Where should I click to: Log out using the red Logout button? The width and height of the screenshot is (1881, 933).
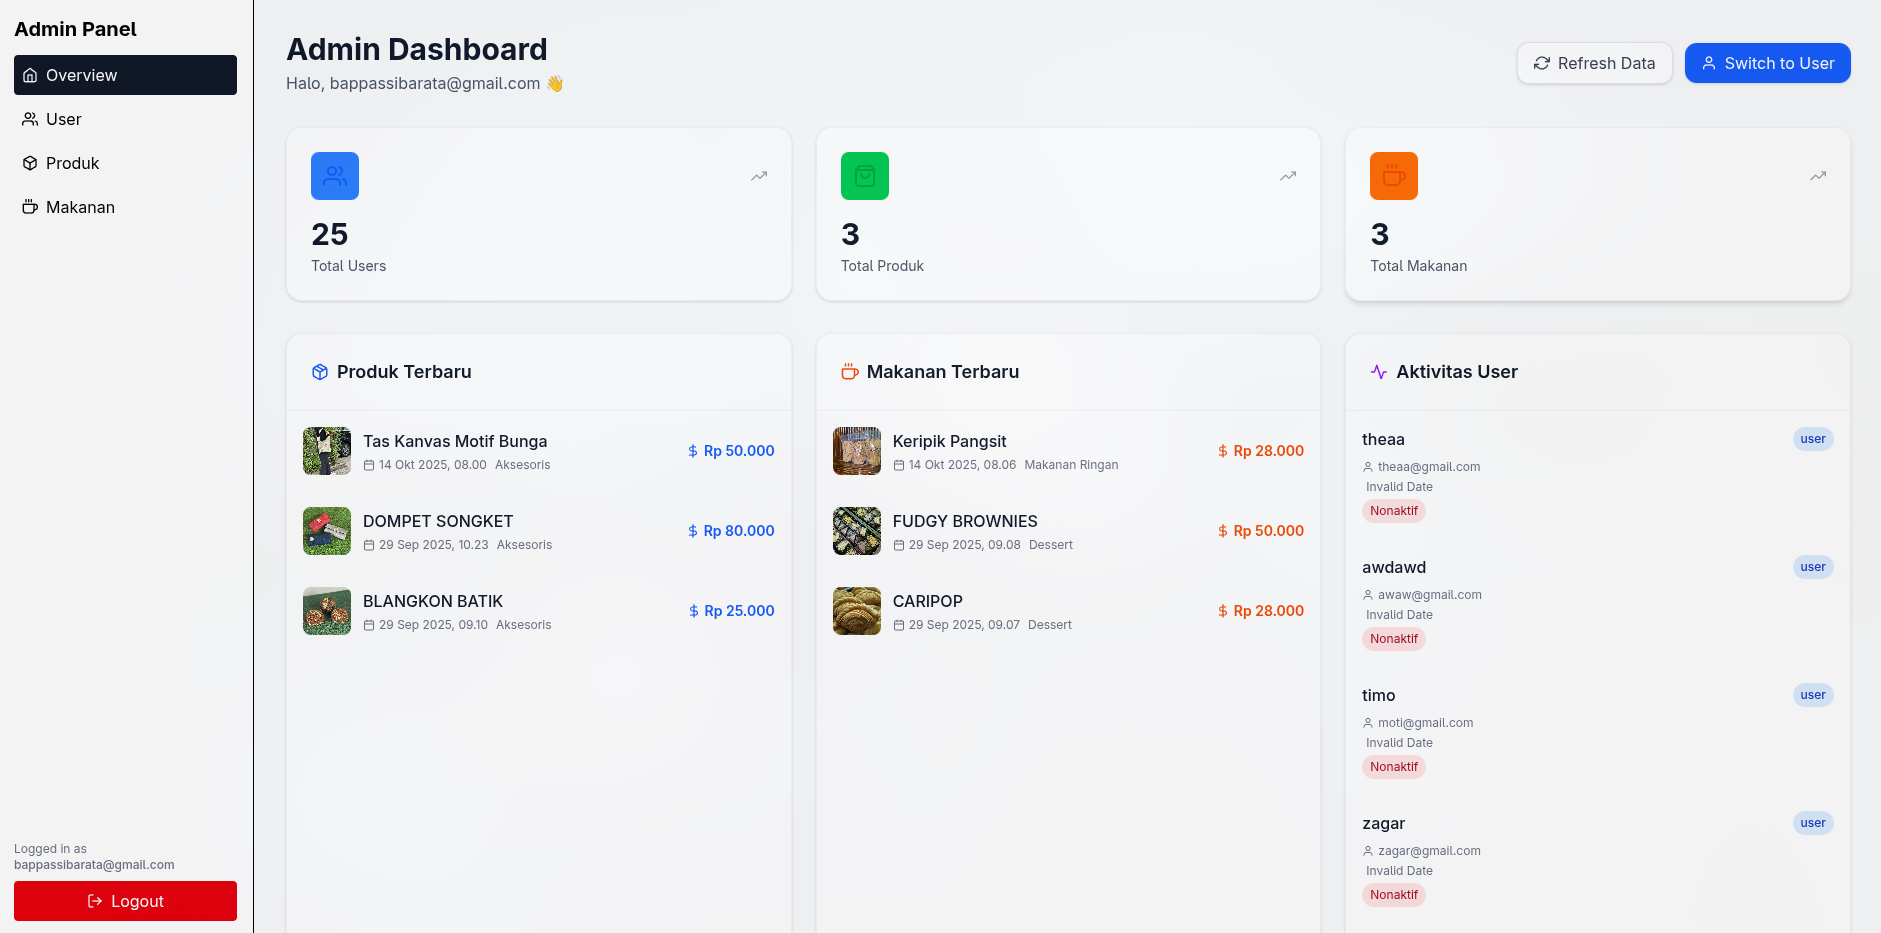pyautogui.click(x=125, y=901)
